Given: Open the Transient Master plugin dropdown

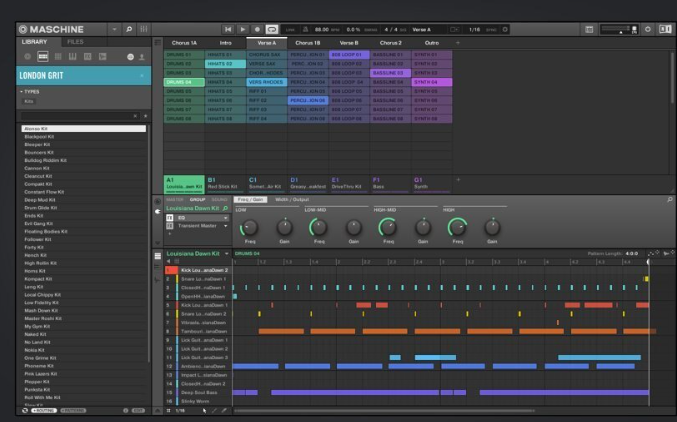Looking at the screenshot, I should 226,225.
